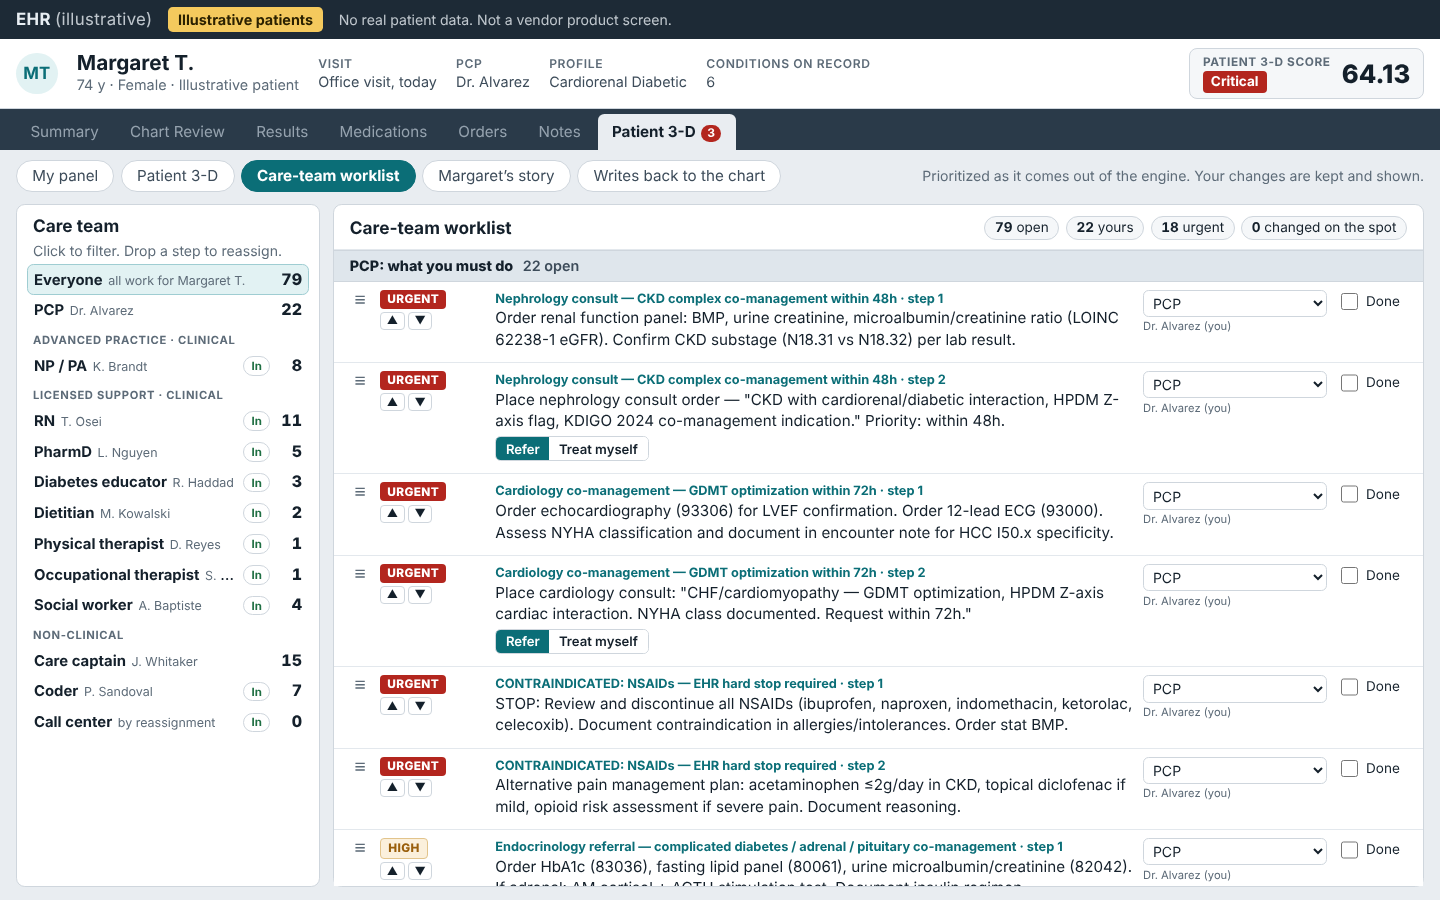1440x900 pixels.
Task: Move Endocrinology referral step 1 up
Action: pos(393,871)
